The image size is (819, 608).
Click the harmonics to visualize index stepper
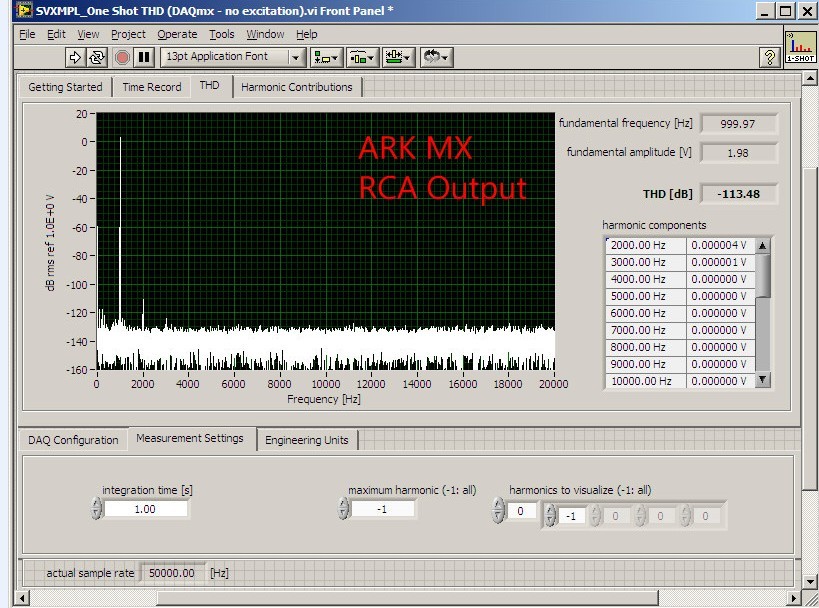[498, 510]
